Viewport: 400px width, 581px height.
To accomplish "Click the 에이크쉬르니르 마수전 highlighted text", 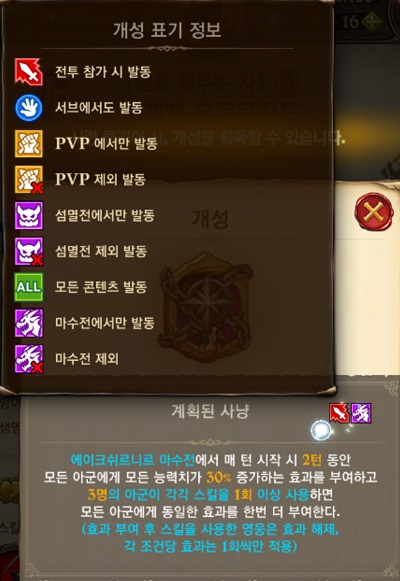I will [133, 460].
